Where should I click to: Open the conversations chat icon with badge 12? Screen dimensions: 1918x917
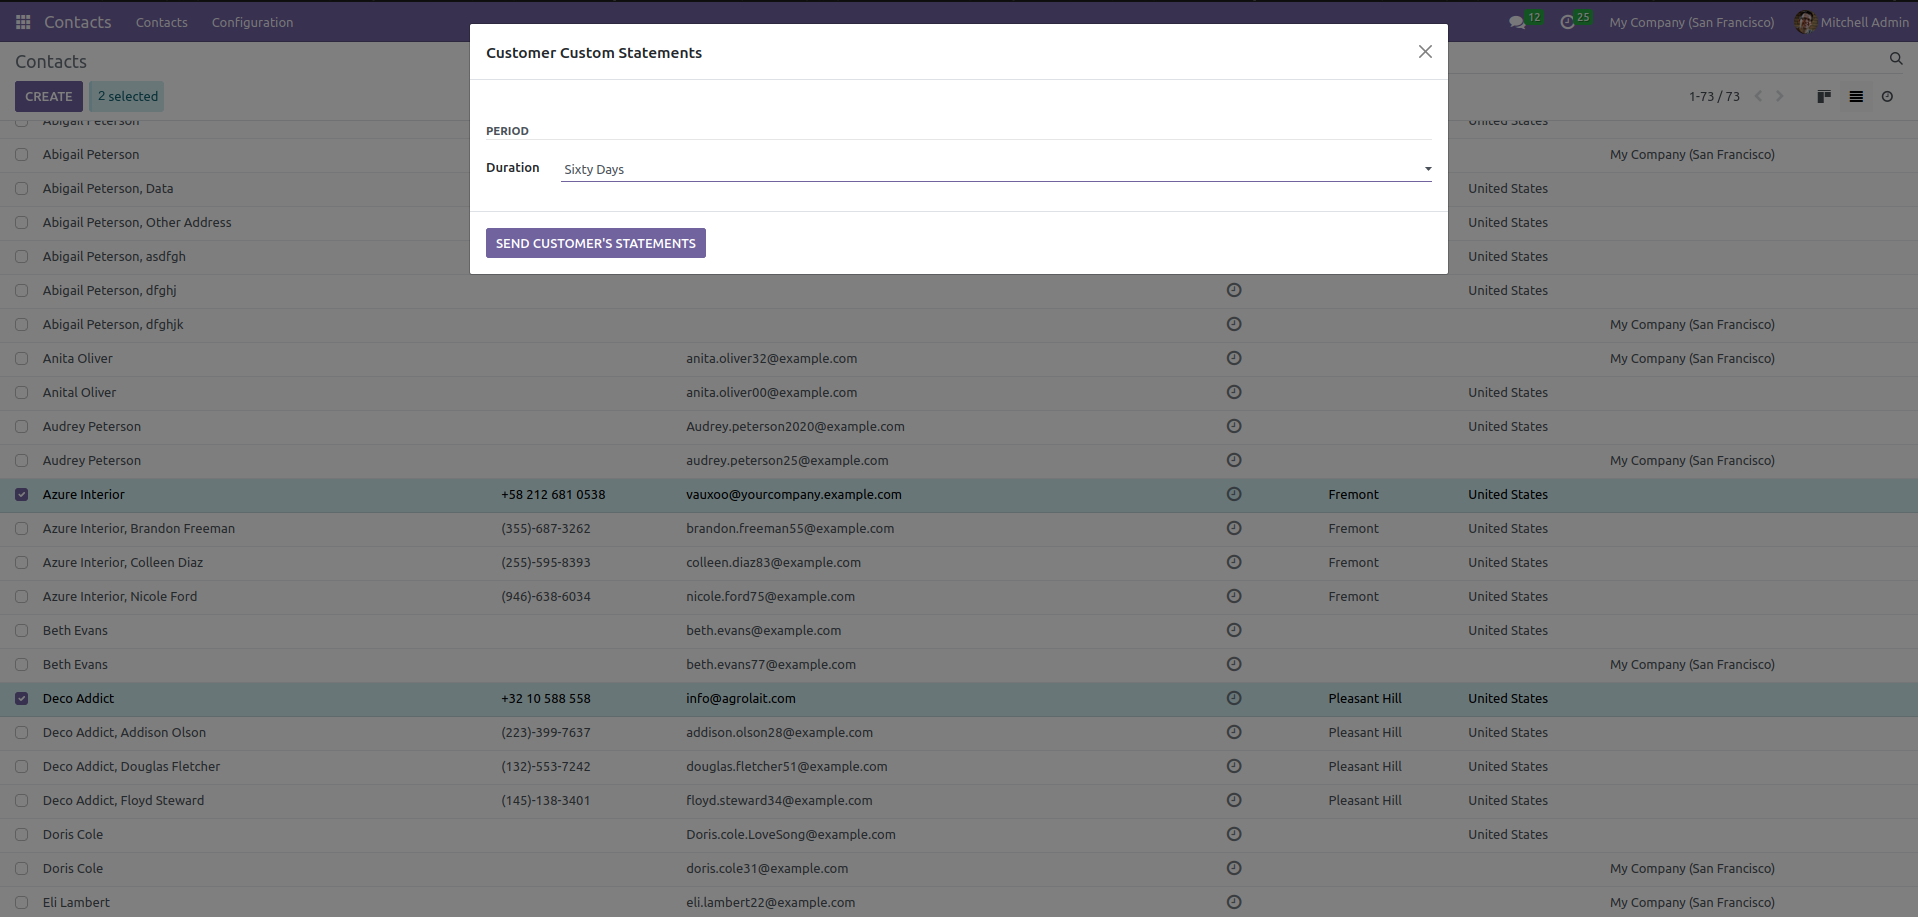pyautogui.click(x=1517, y=22)
